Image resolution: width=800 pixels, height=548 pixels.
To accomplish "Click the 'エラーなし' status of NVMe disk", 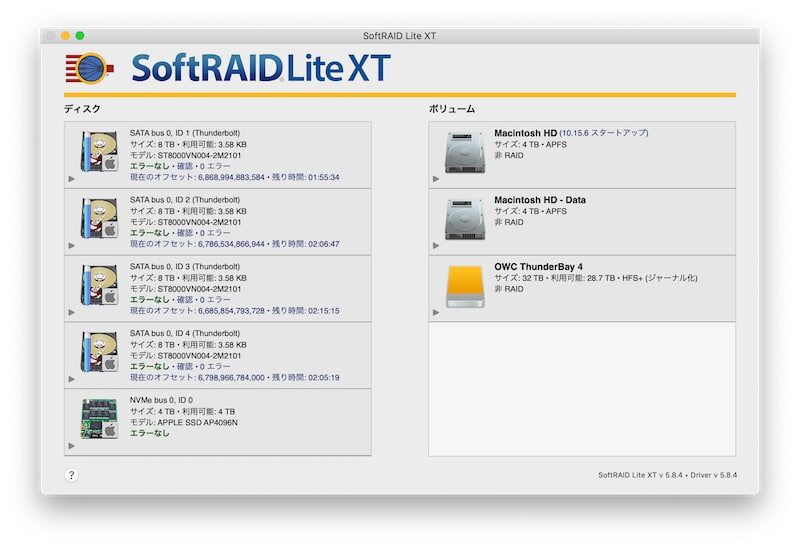I will point(149,434).
